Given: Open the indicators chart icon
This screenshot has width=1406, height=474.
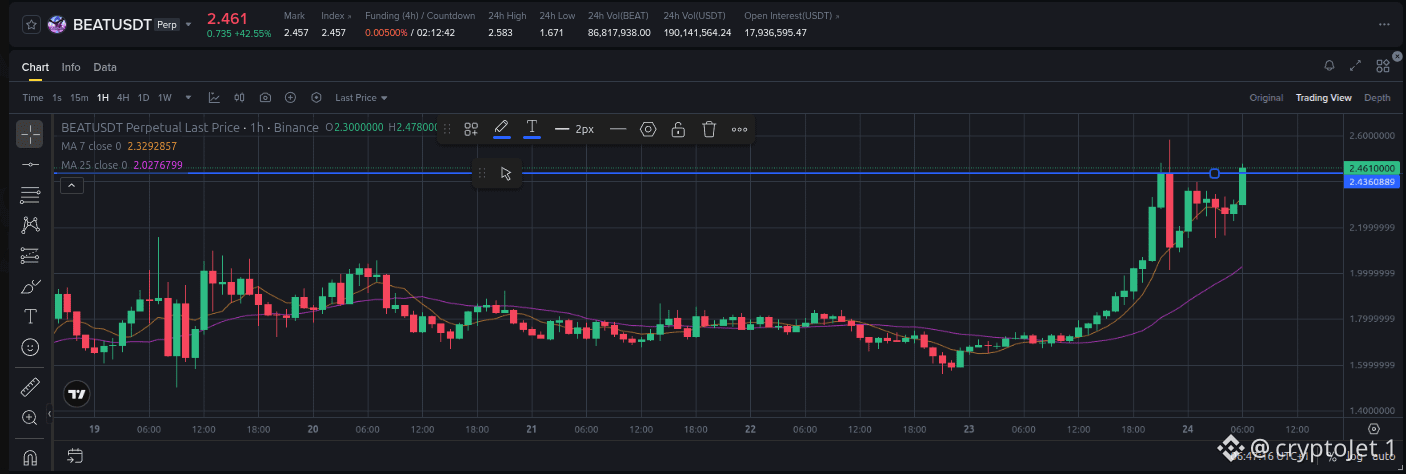Looking at the screenshot, I should 214,97.
